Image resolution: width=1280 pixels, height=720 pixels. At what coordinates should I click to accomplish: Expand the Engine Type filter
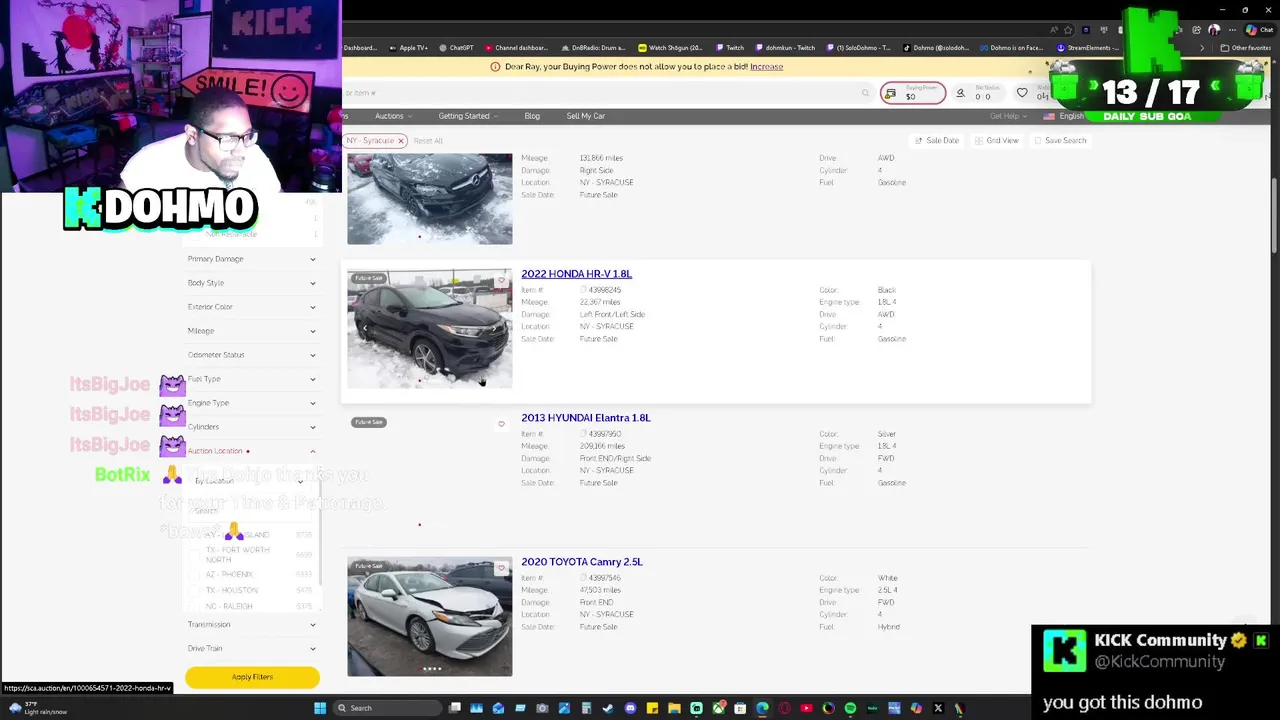252,403
